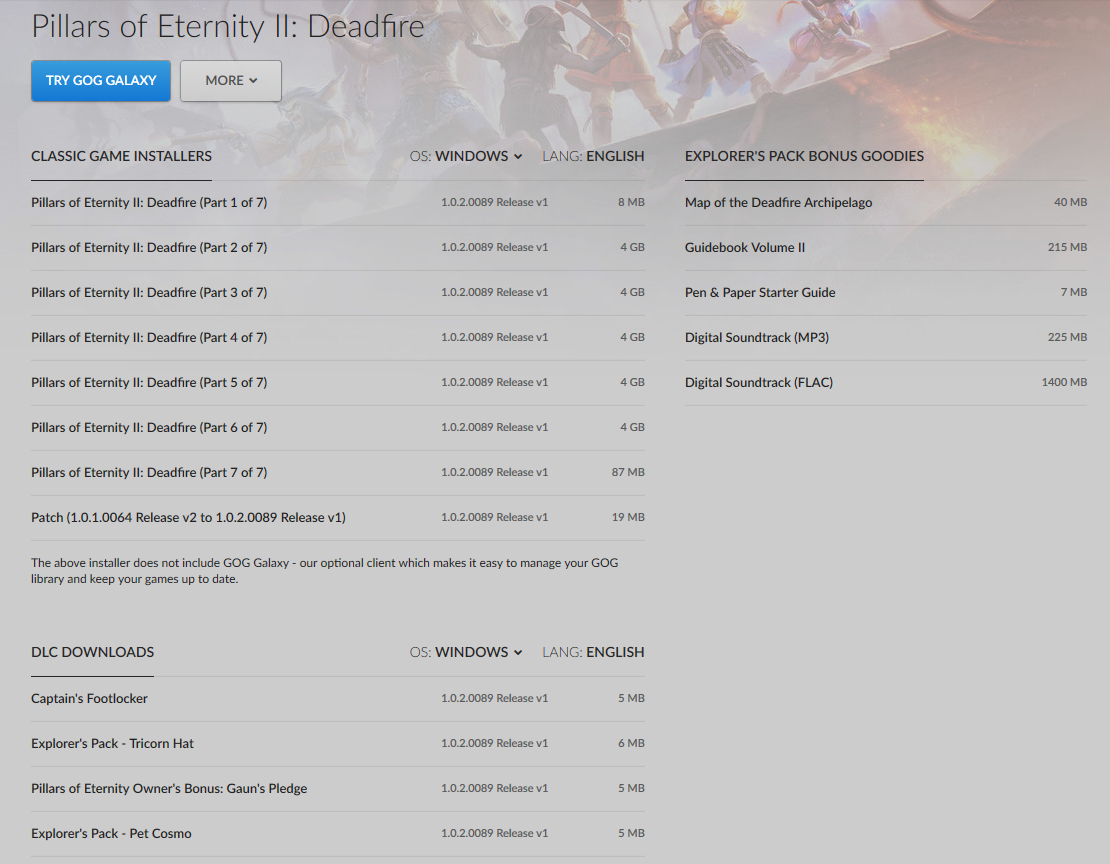The height and width of the screenshot is (864, 1110).
Task: Click the GOG Galaxy installer note text
Action: point(324,571)
